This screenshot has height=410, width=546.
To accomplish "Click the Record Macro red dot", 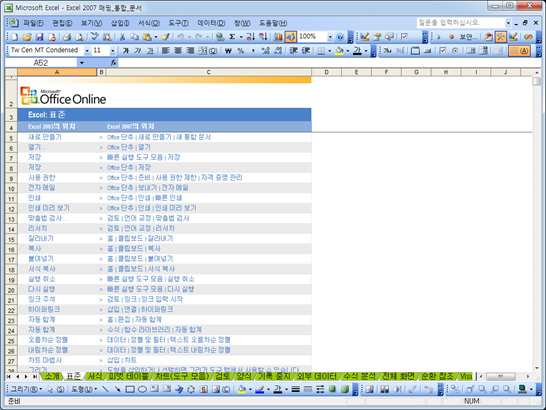I will click(452, 37).
